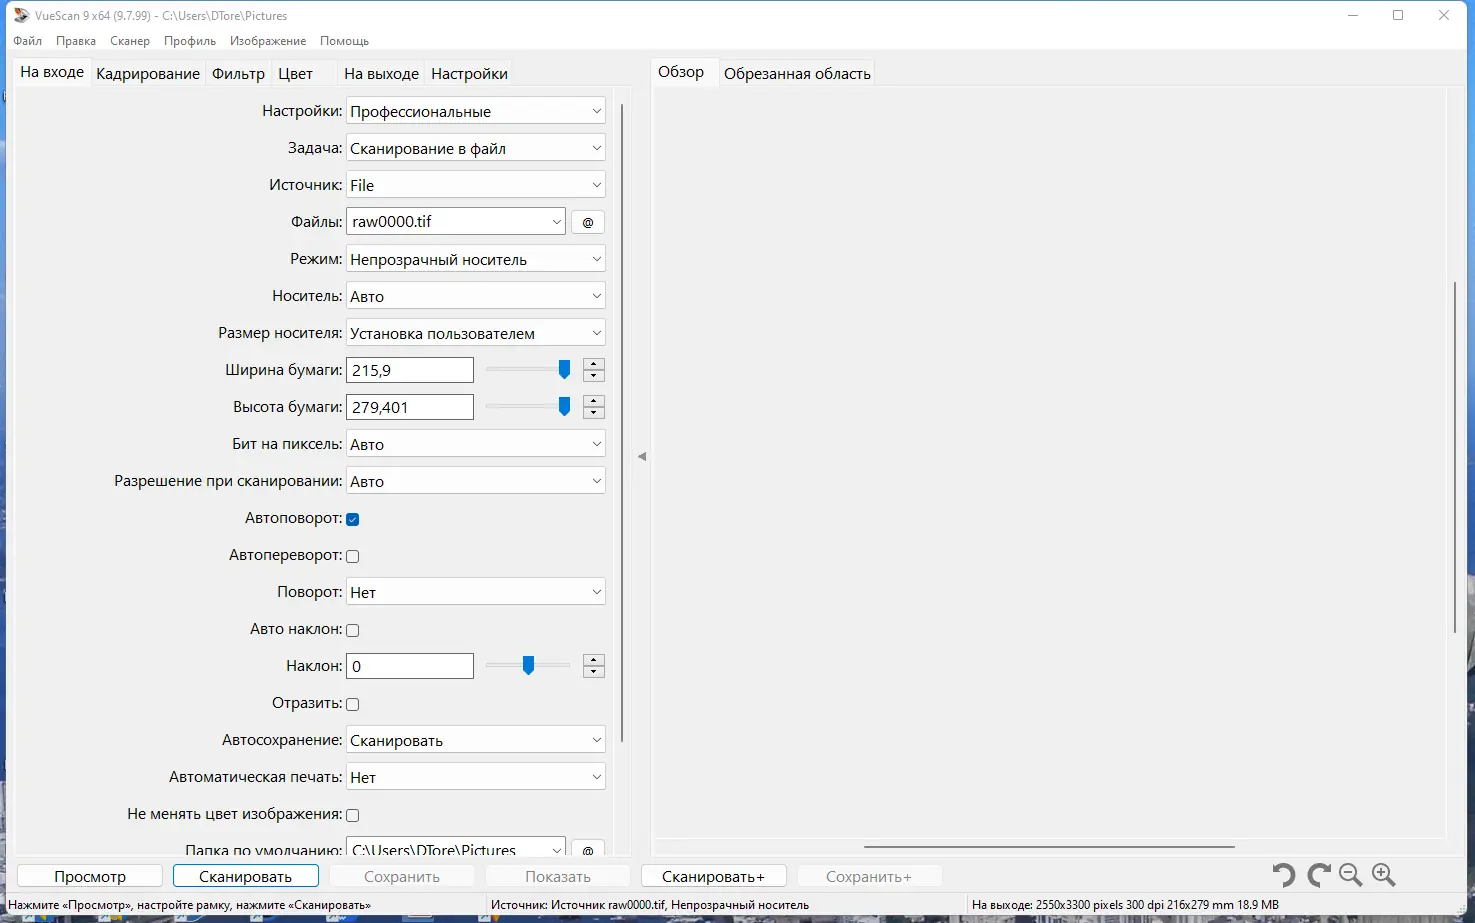Collapse the settings panel with the left arrow
The image size is (1475, 923).
[642, 457]
